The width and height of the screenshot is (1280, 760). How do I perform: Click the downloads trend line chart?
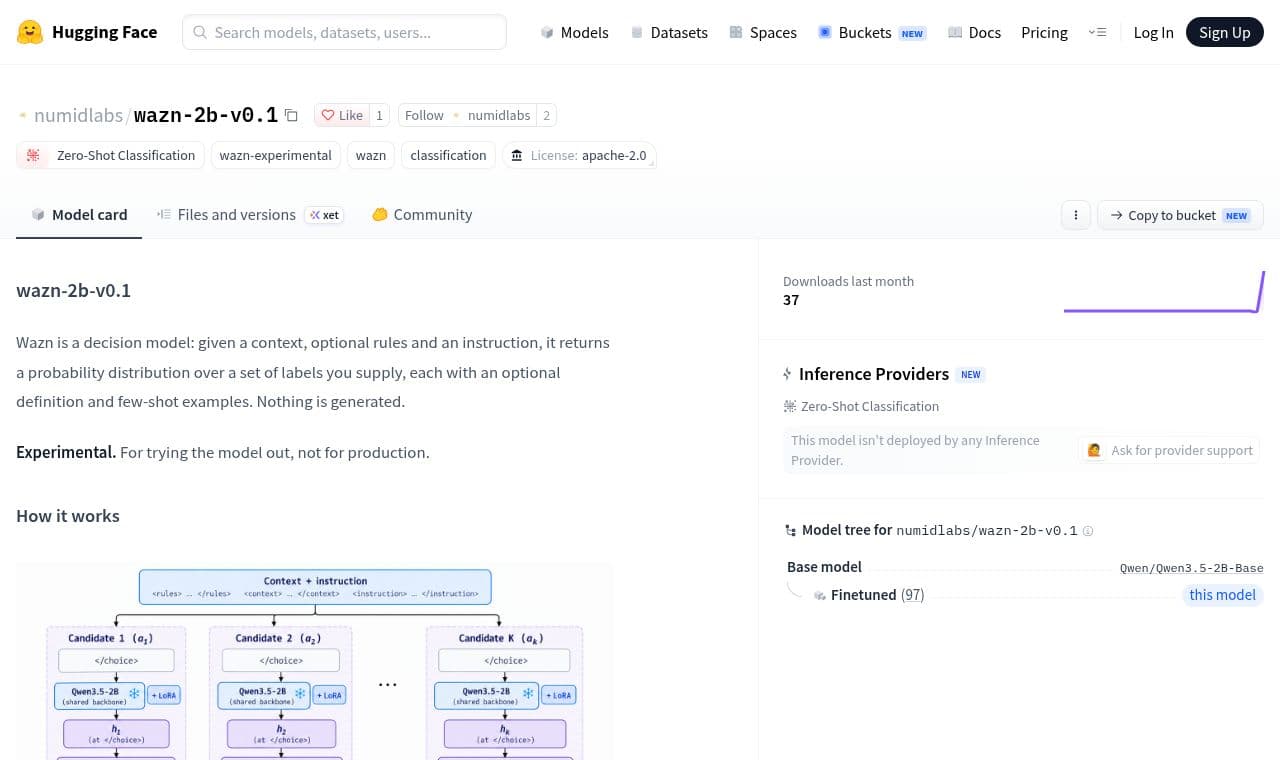(1164, 291)
